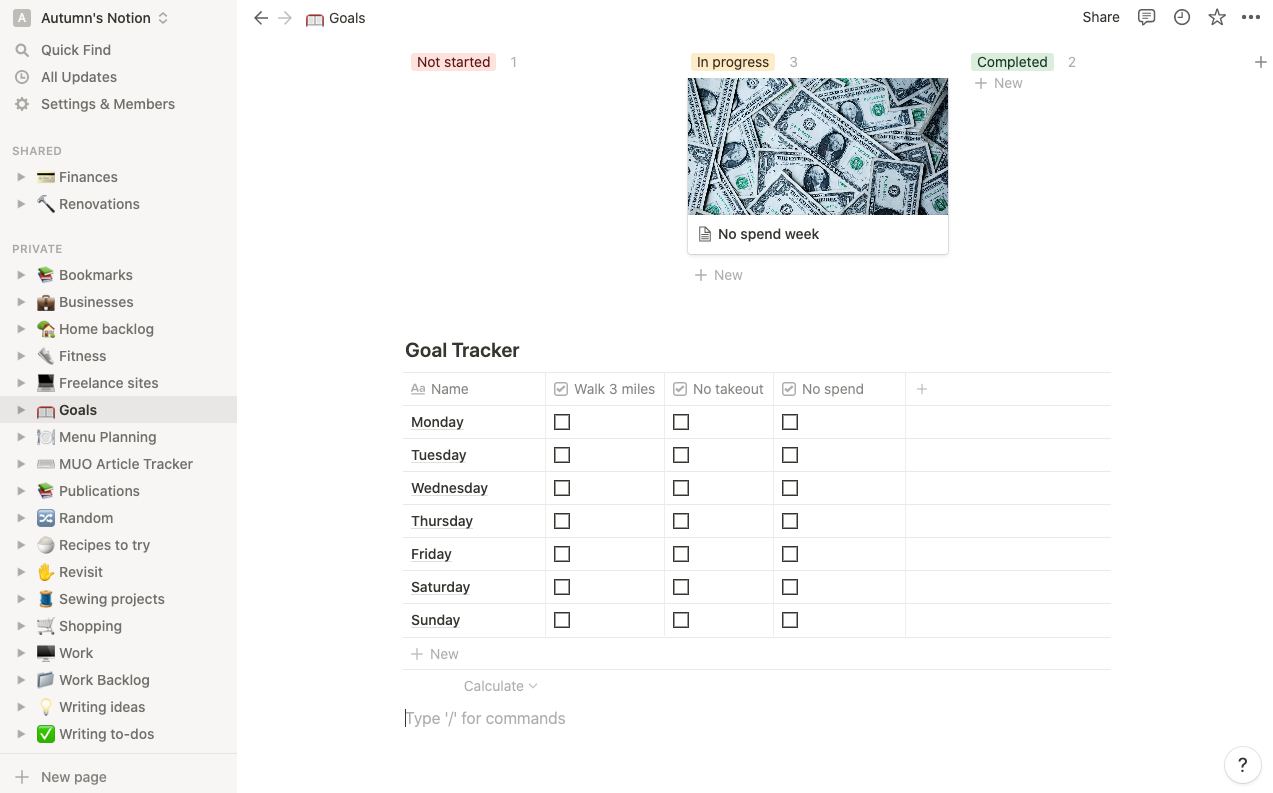1273x793 pixels.
Task: Create a New page from sidebar
Action: [x=73, y=777]
